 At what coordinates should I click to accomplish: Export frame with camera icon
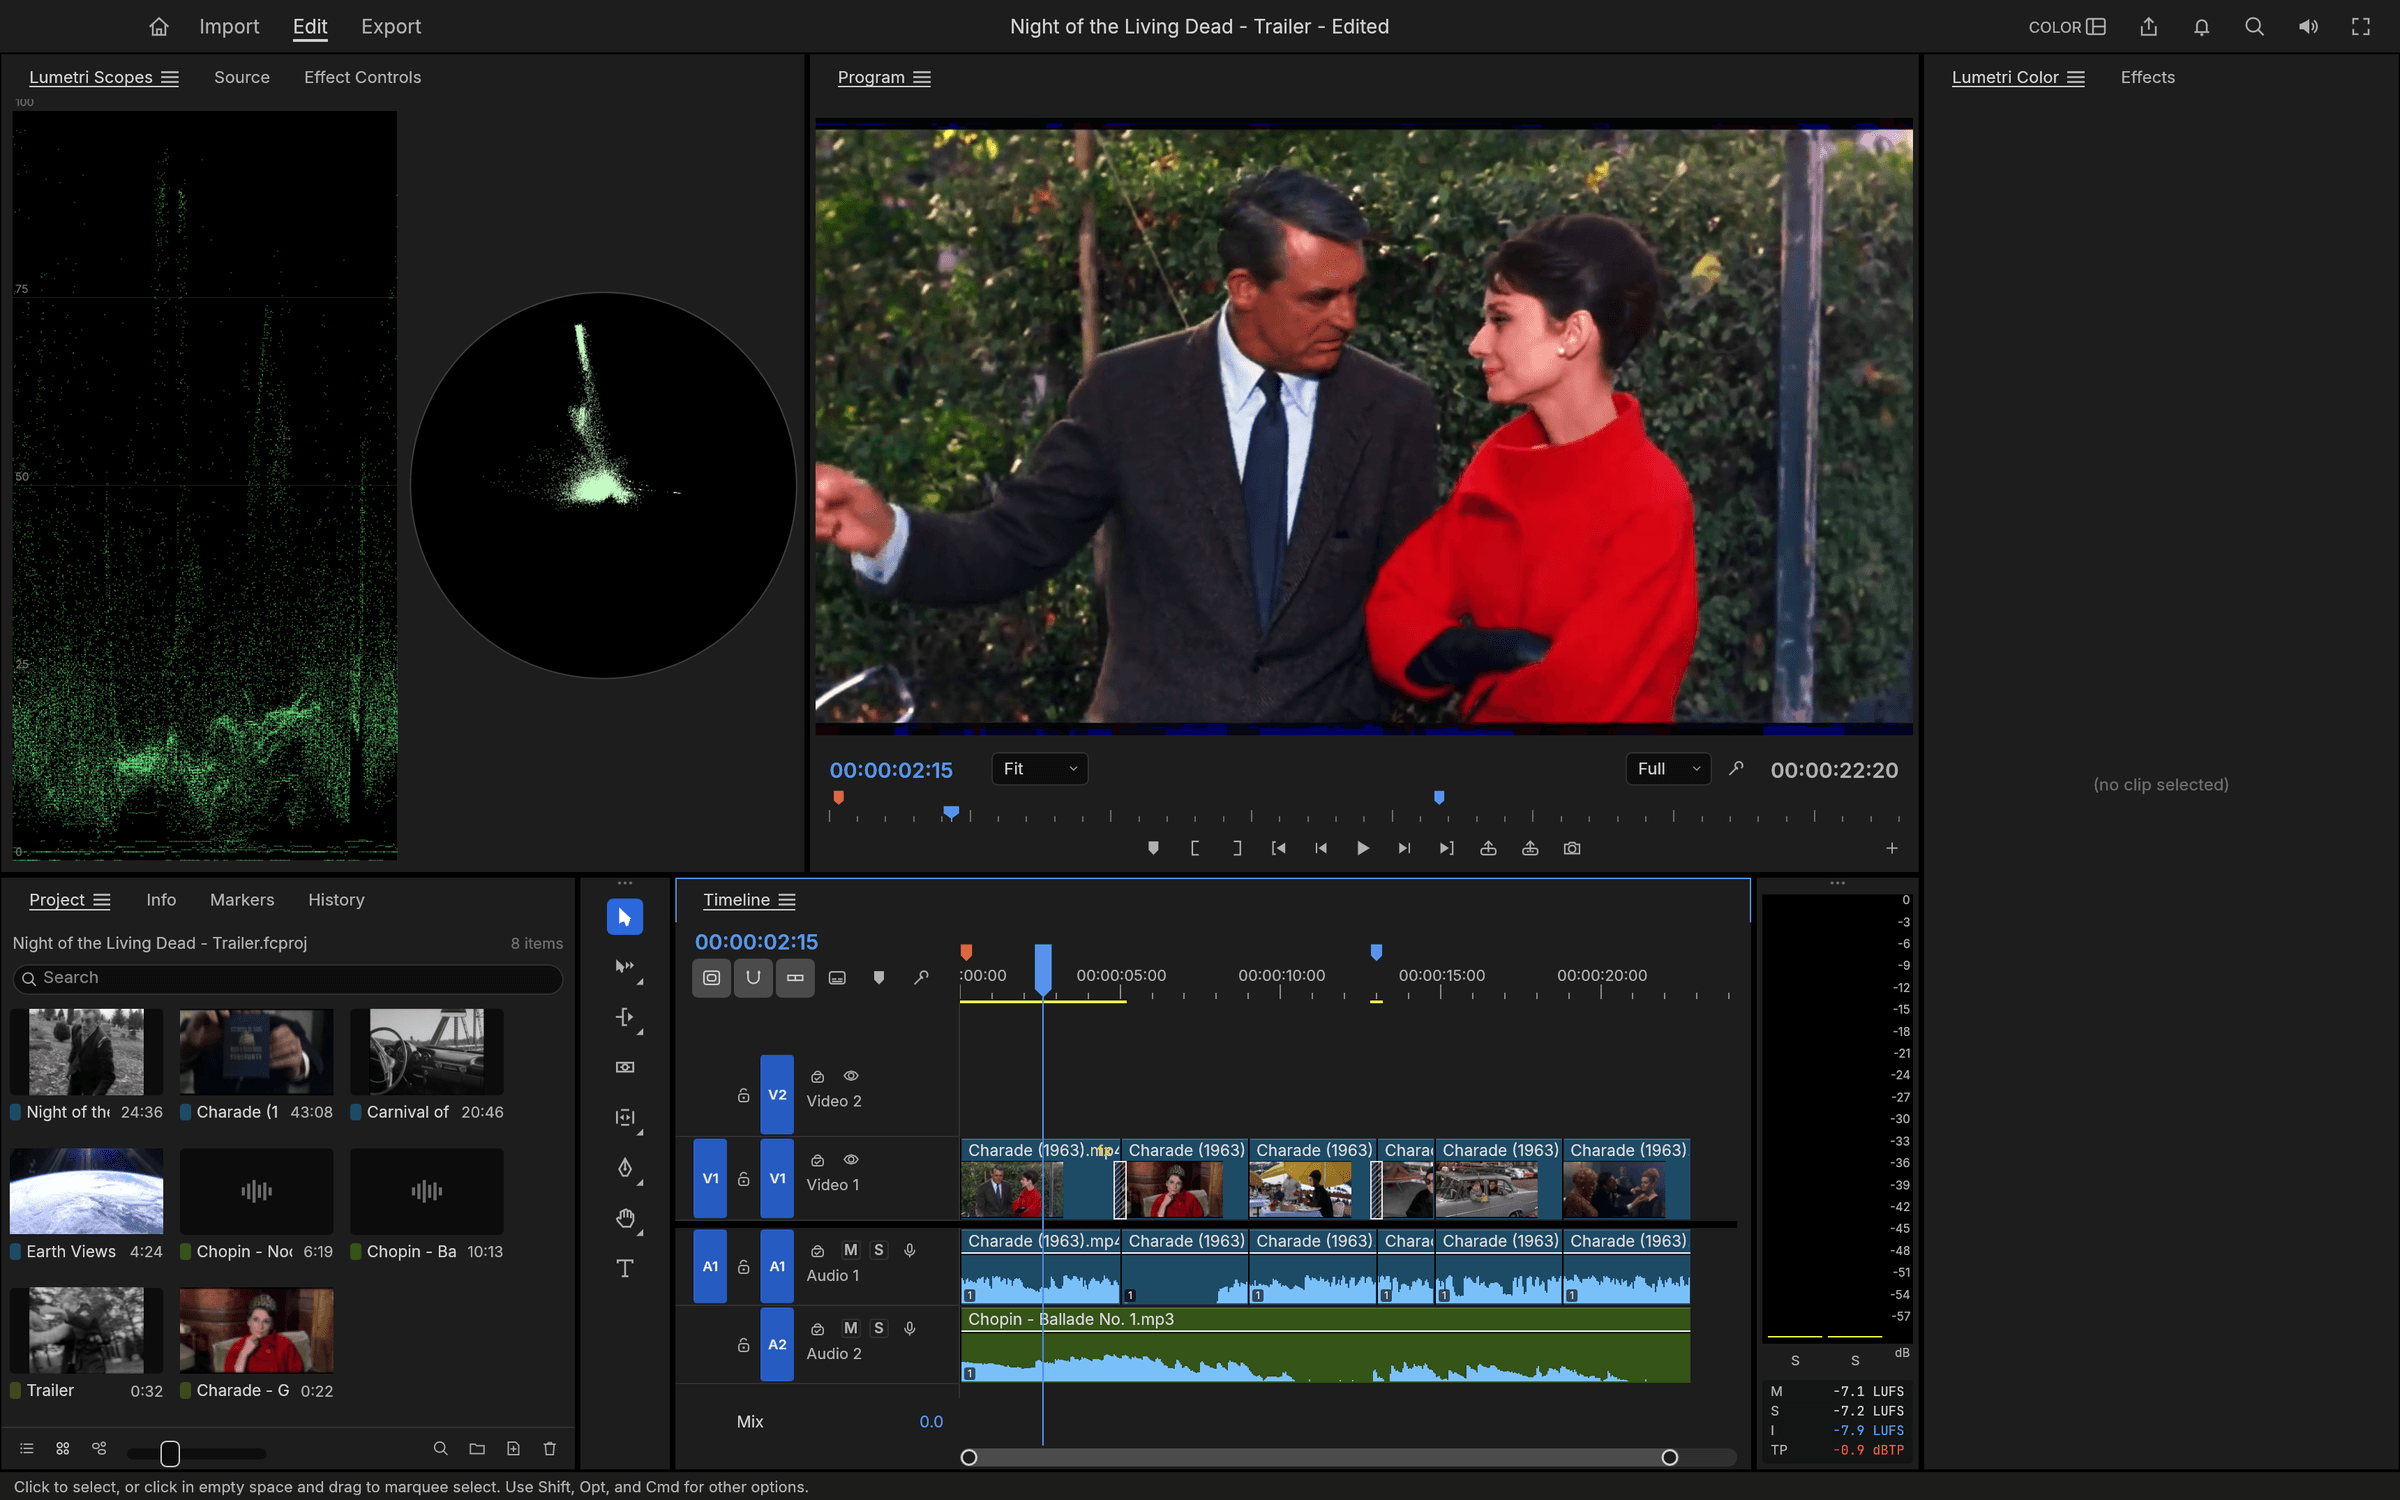click(x=1572, y=848)
